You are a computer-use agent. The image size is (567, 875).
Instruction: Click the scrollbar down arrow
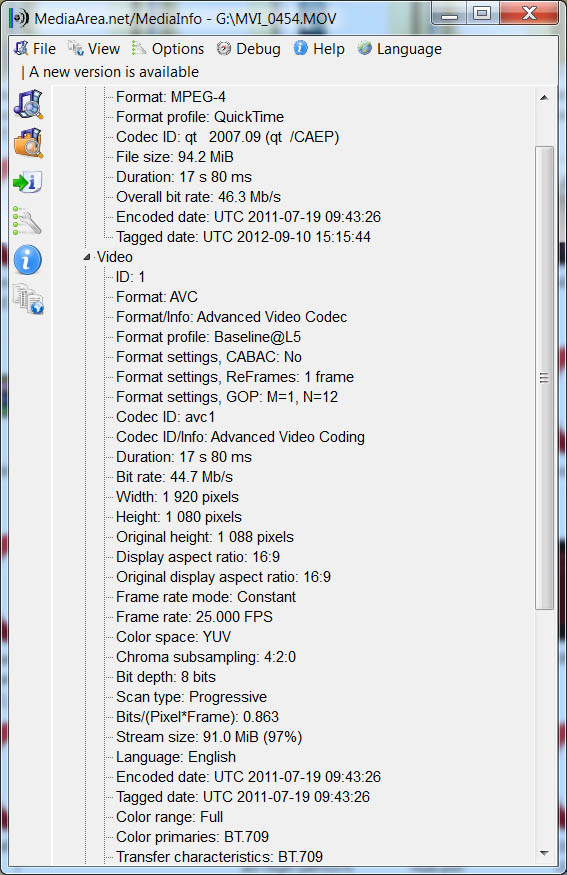[x=544, y=854]
